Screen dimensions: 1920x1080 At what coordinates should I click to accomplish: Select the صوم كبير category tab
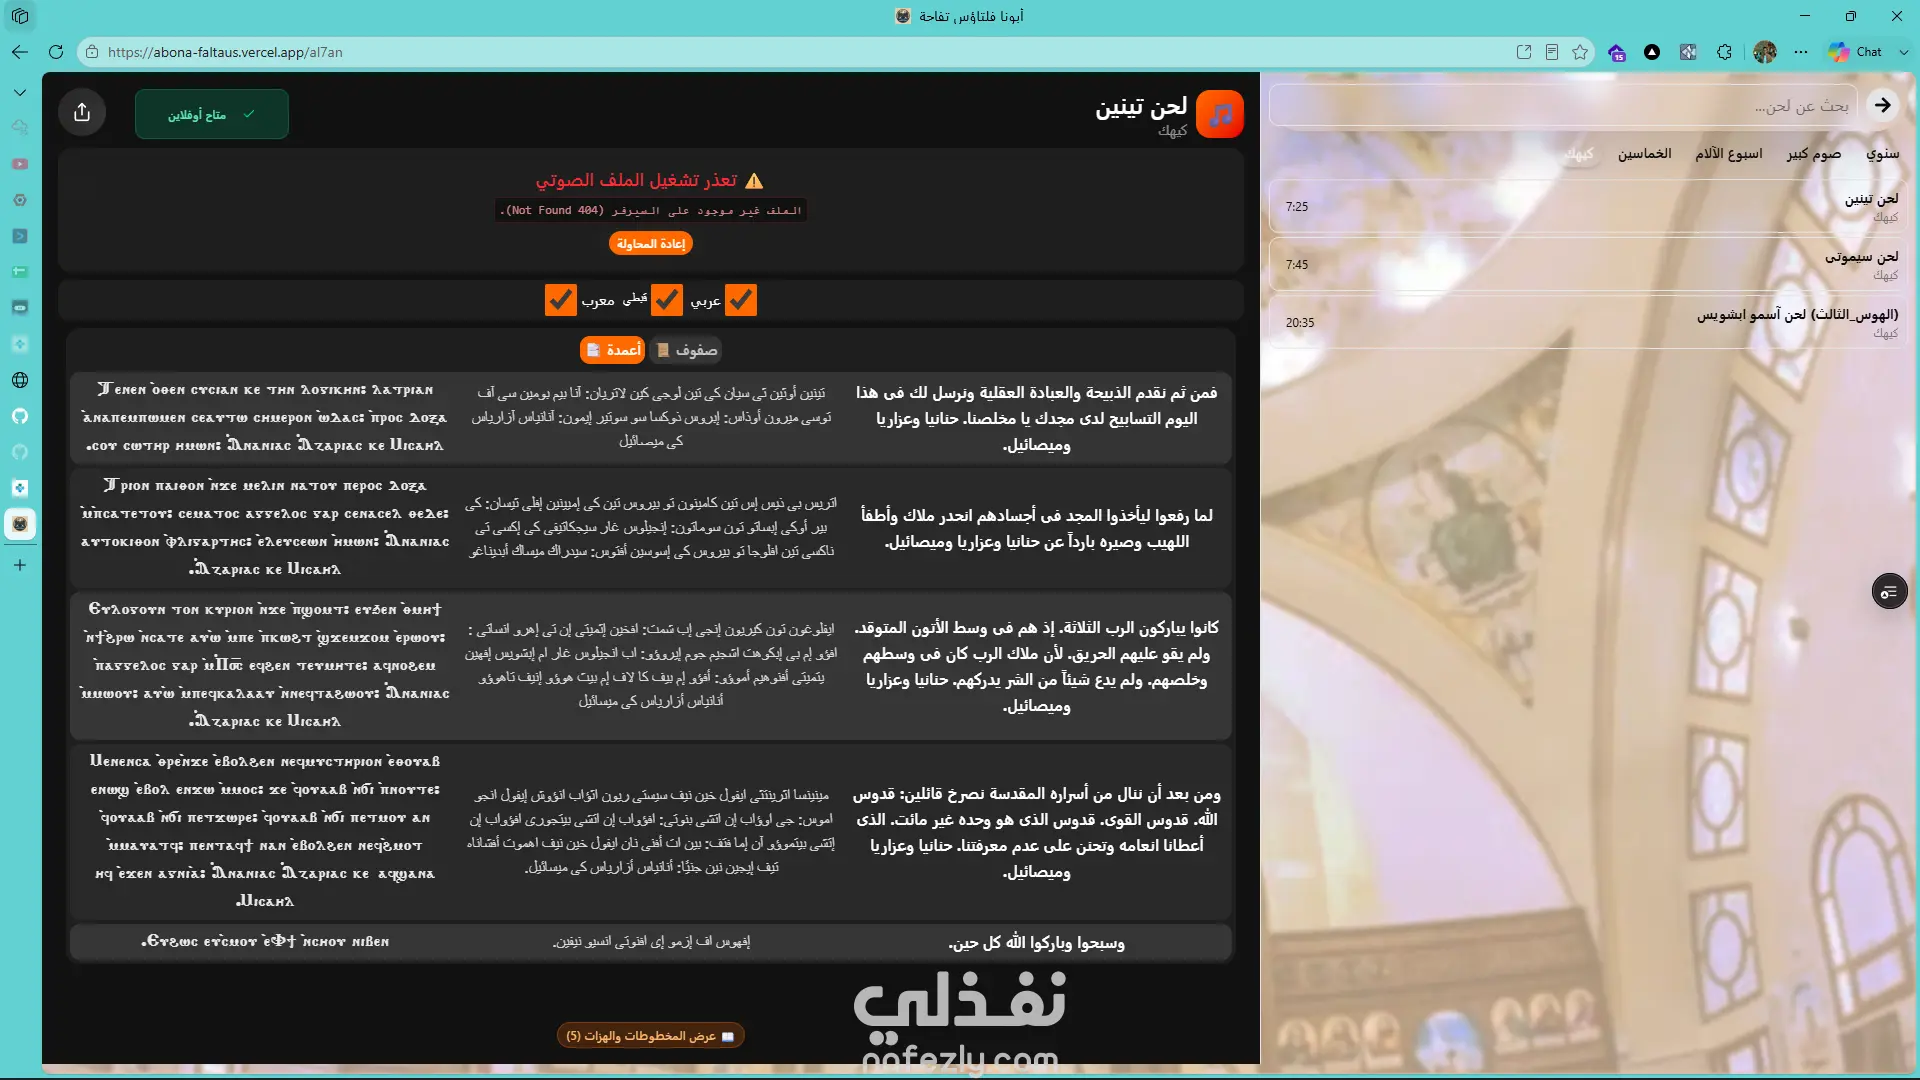point(1814,154)
